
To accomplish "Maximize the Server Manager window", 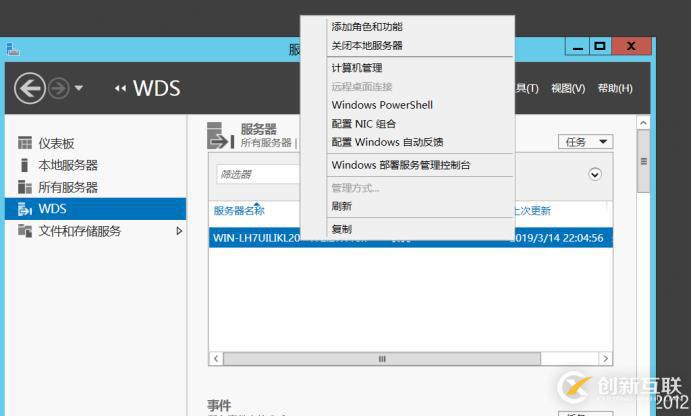I will pyautogui.click(x=600, y=46).
